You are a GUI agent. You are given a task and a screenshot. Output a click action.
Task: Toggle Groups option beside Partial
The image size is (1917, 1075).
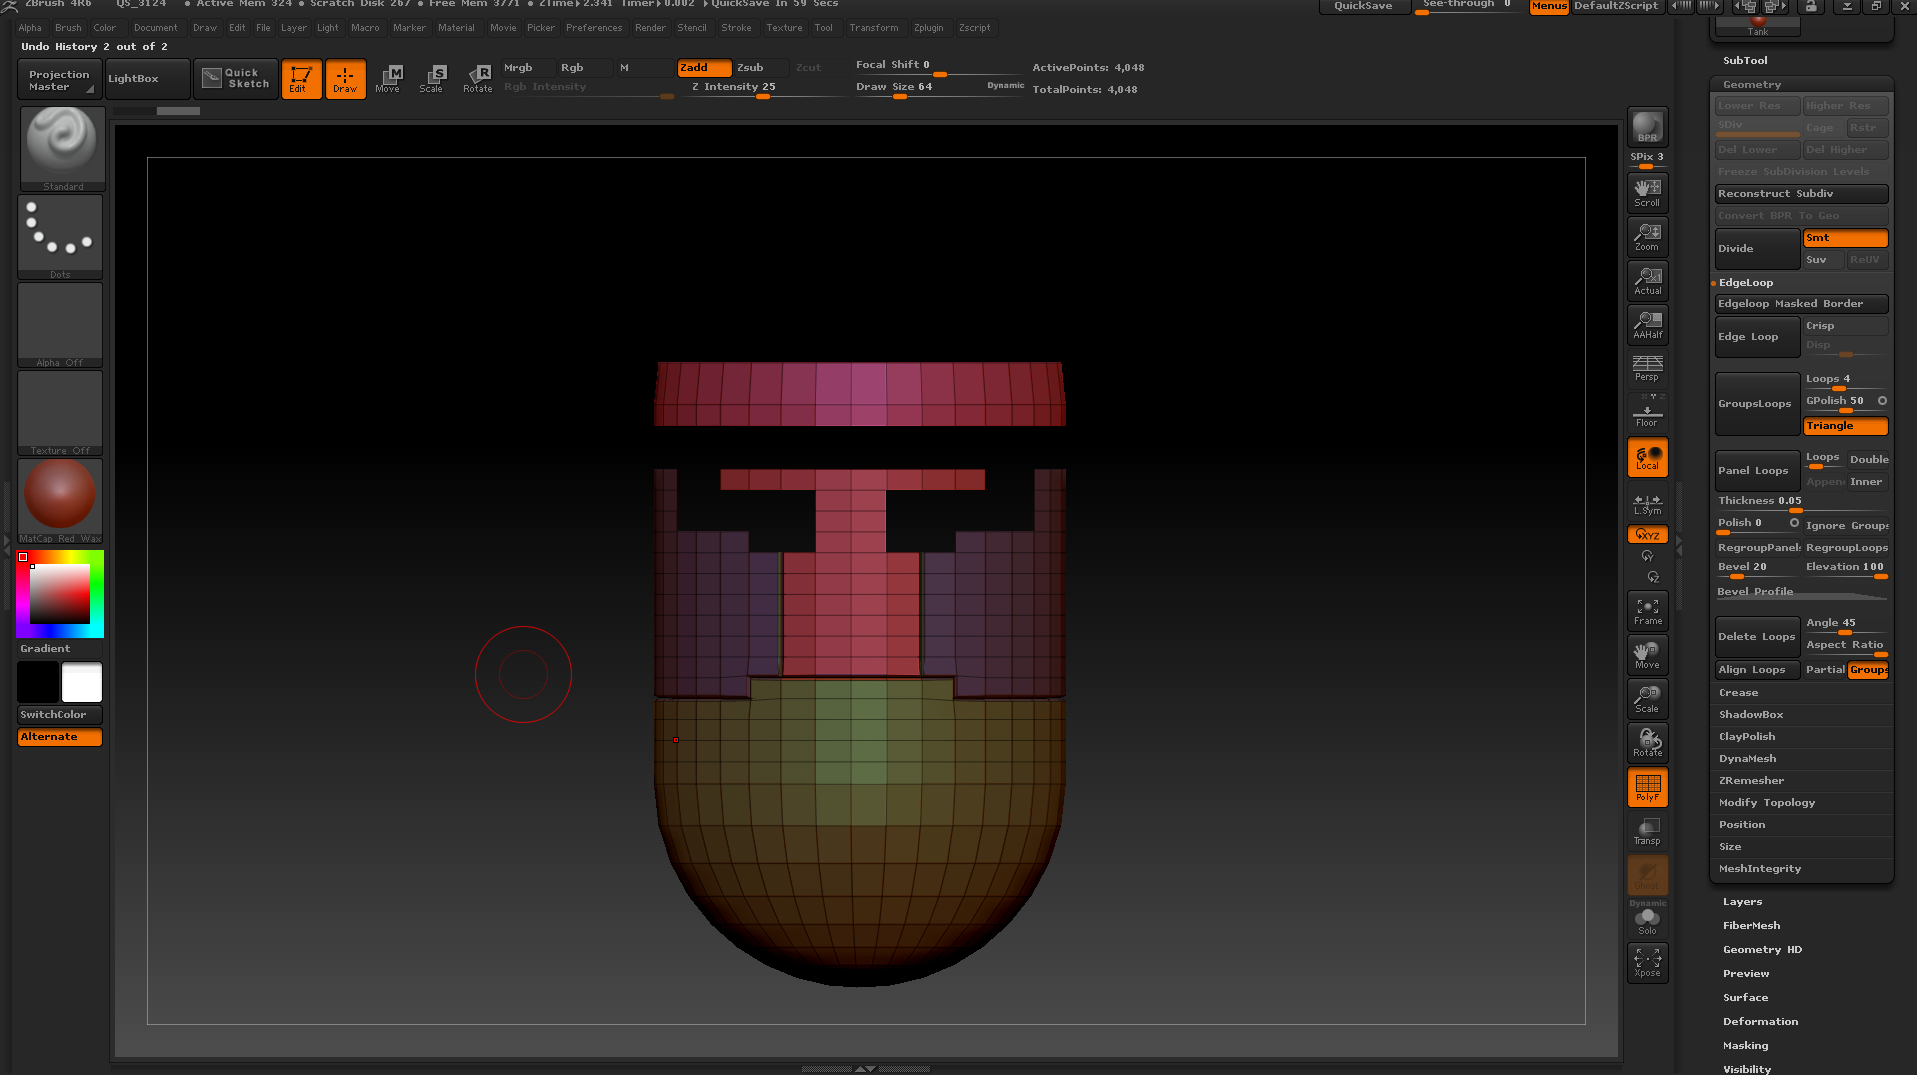coord(1868,670)
